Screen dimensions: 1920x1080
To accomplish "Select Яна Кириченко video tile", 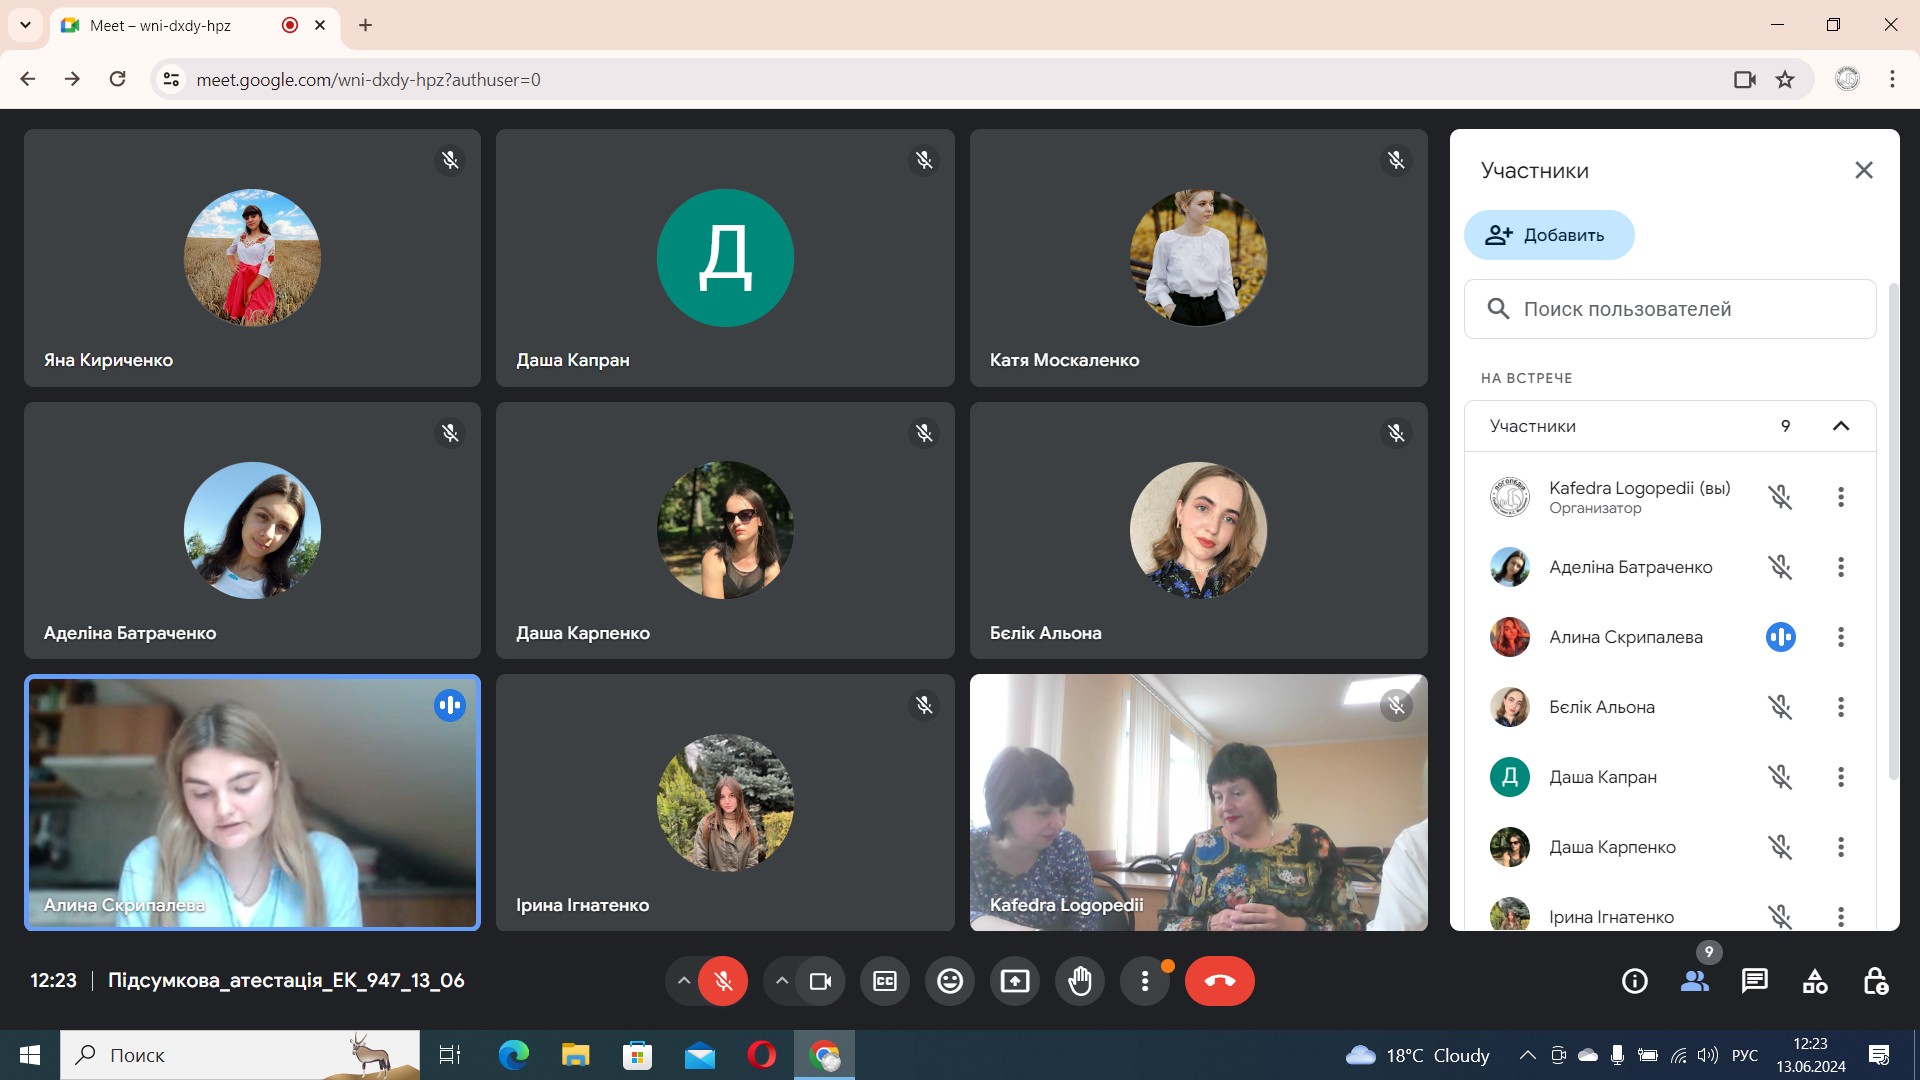I will tap(252, 258).
